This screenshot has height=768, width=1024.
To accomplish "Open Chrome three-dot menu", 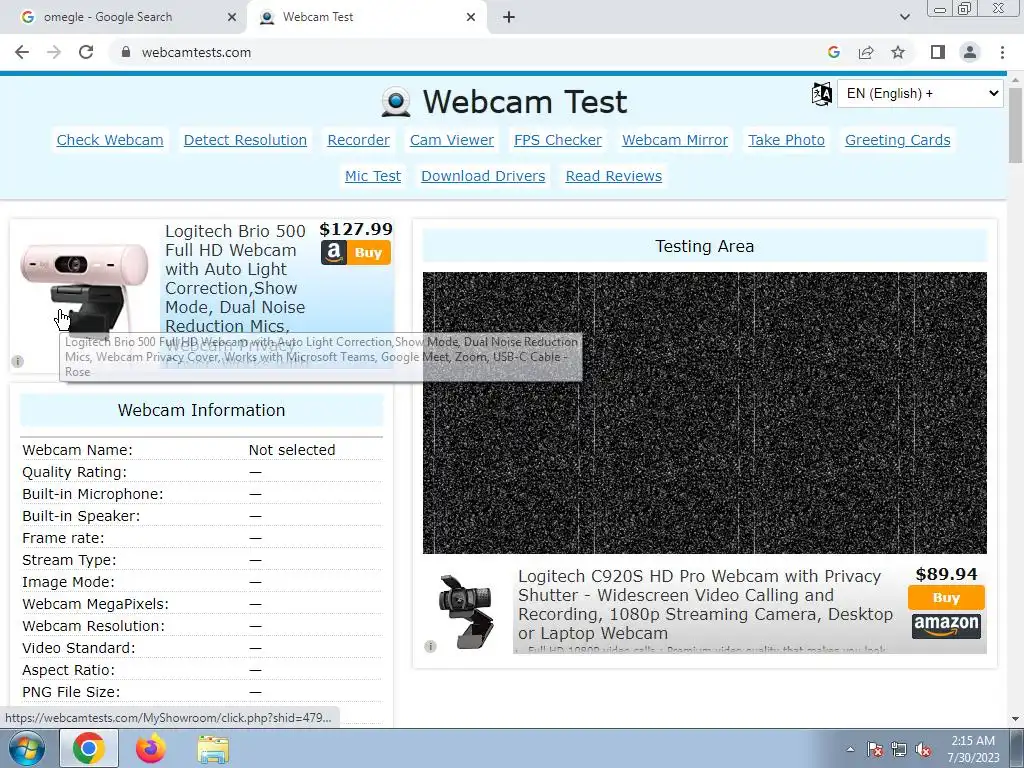I will tap(1002, 52).
